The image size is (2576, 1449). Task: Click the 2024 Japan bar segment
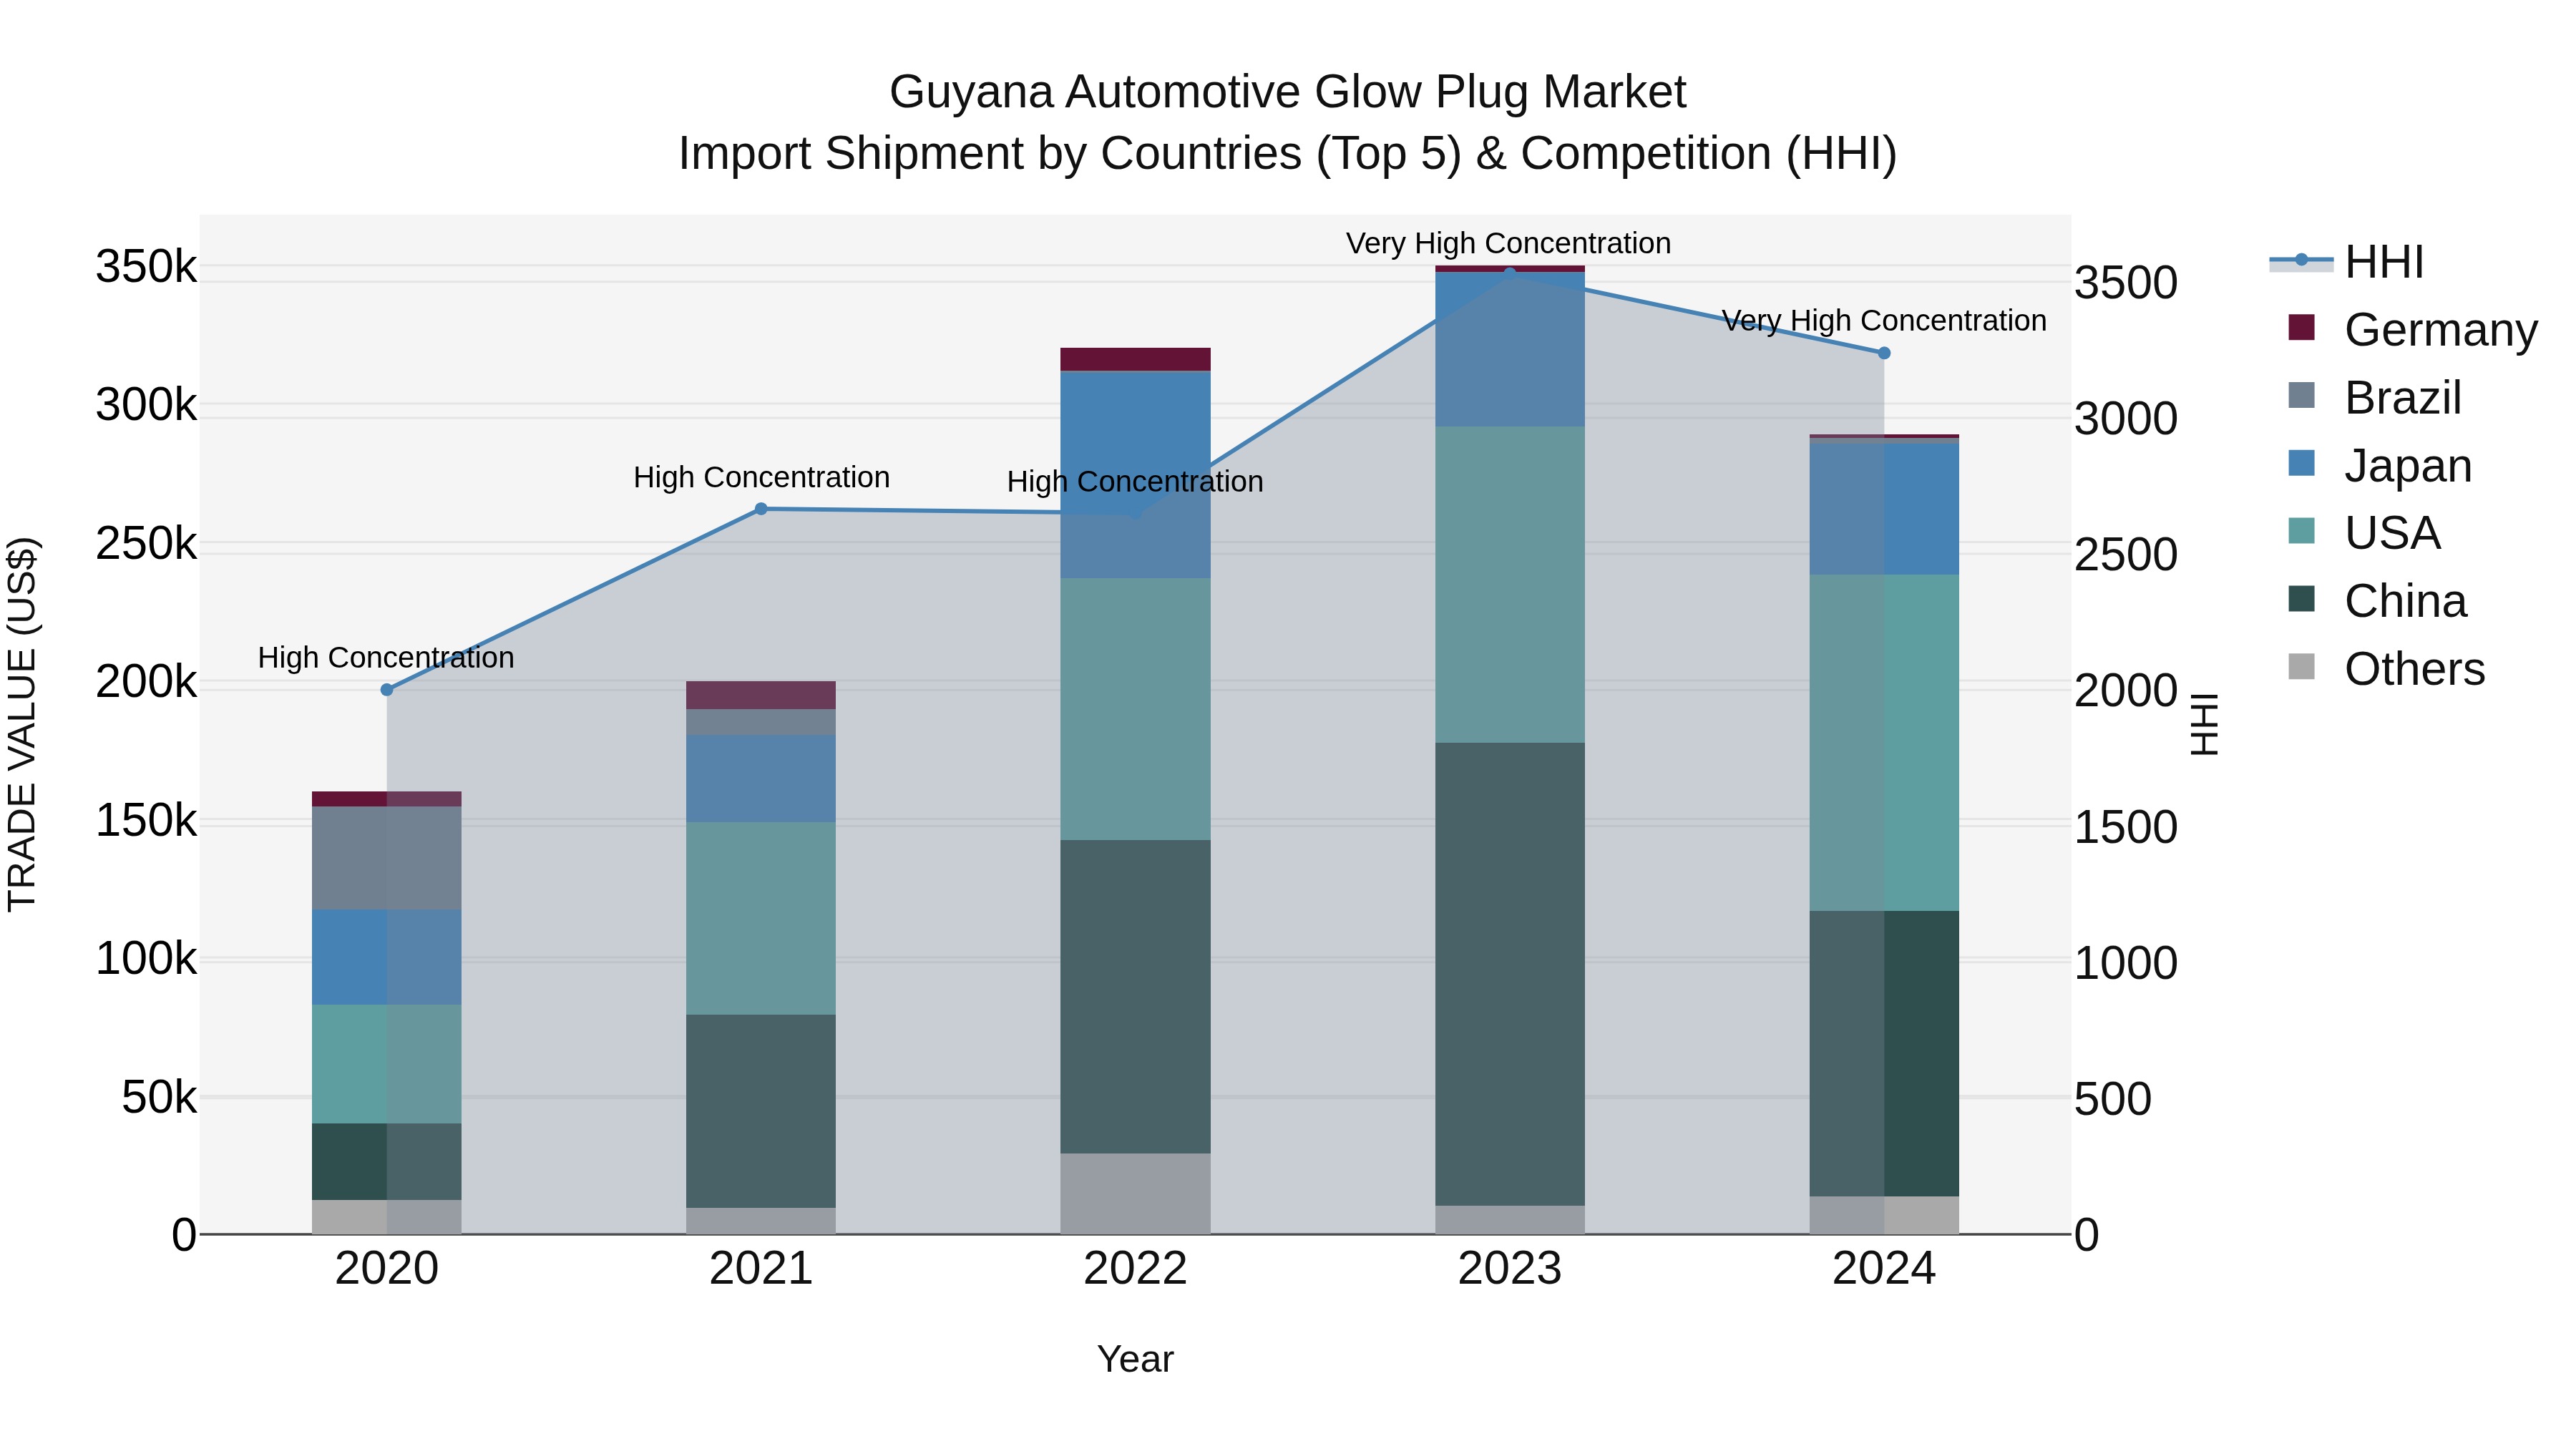point(1884,509)
